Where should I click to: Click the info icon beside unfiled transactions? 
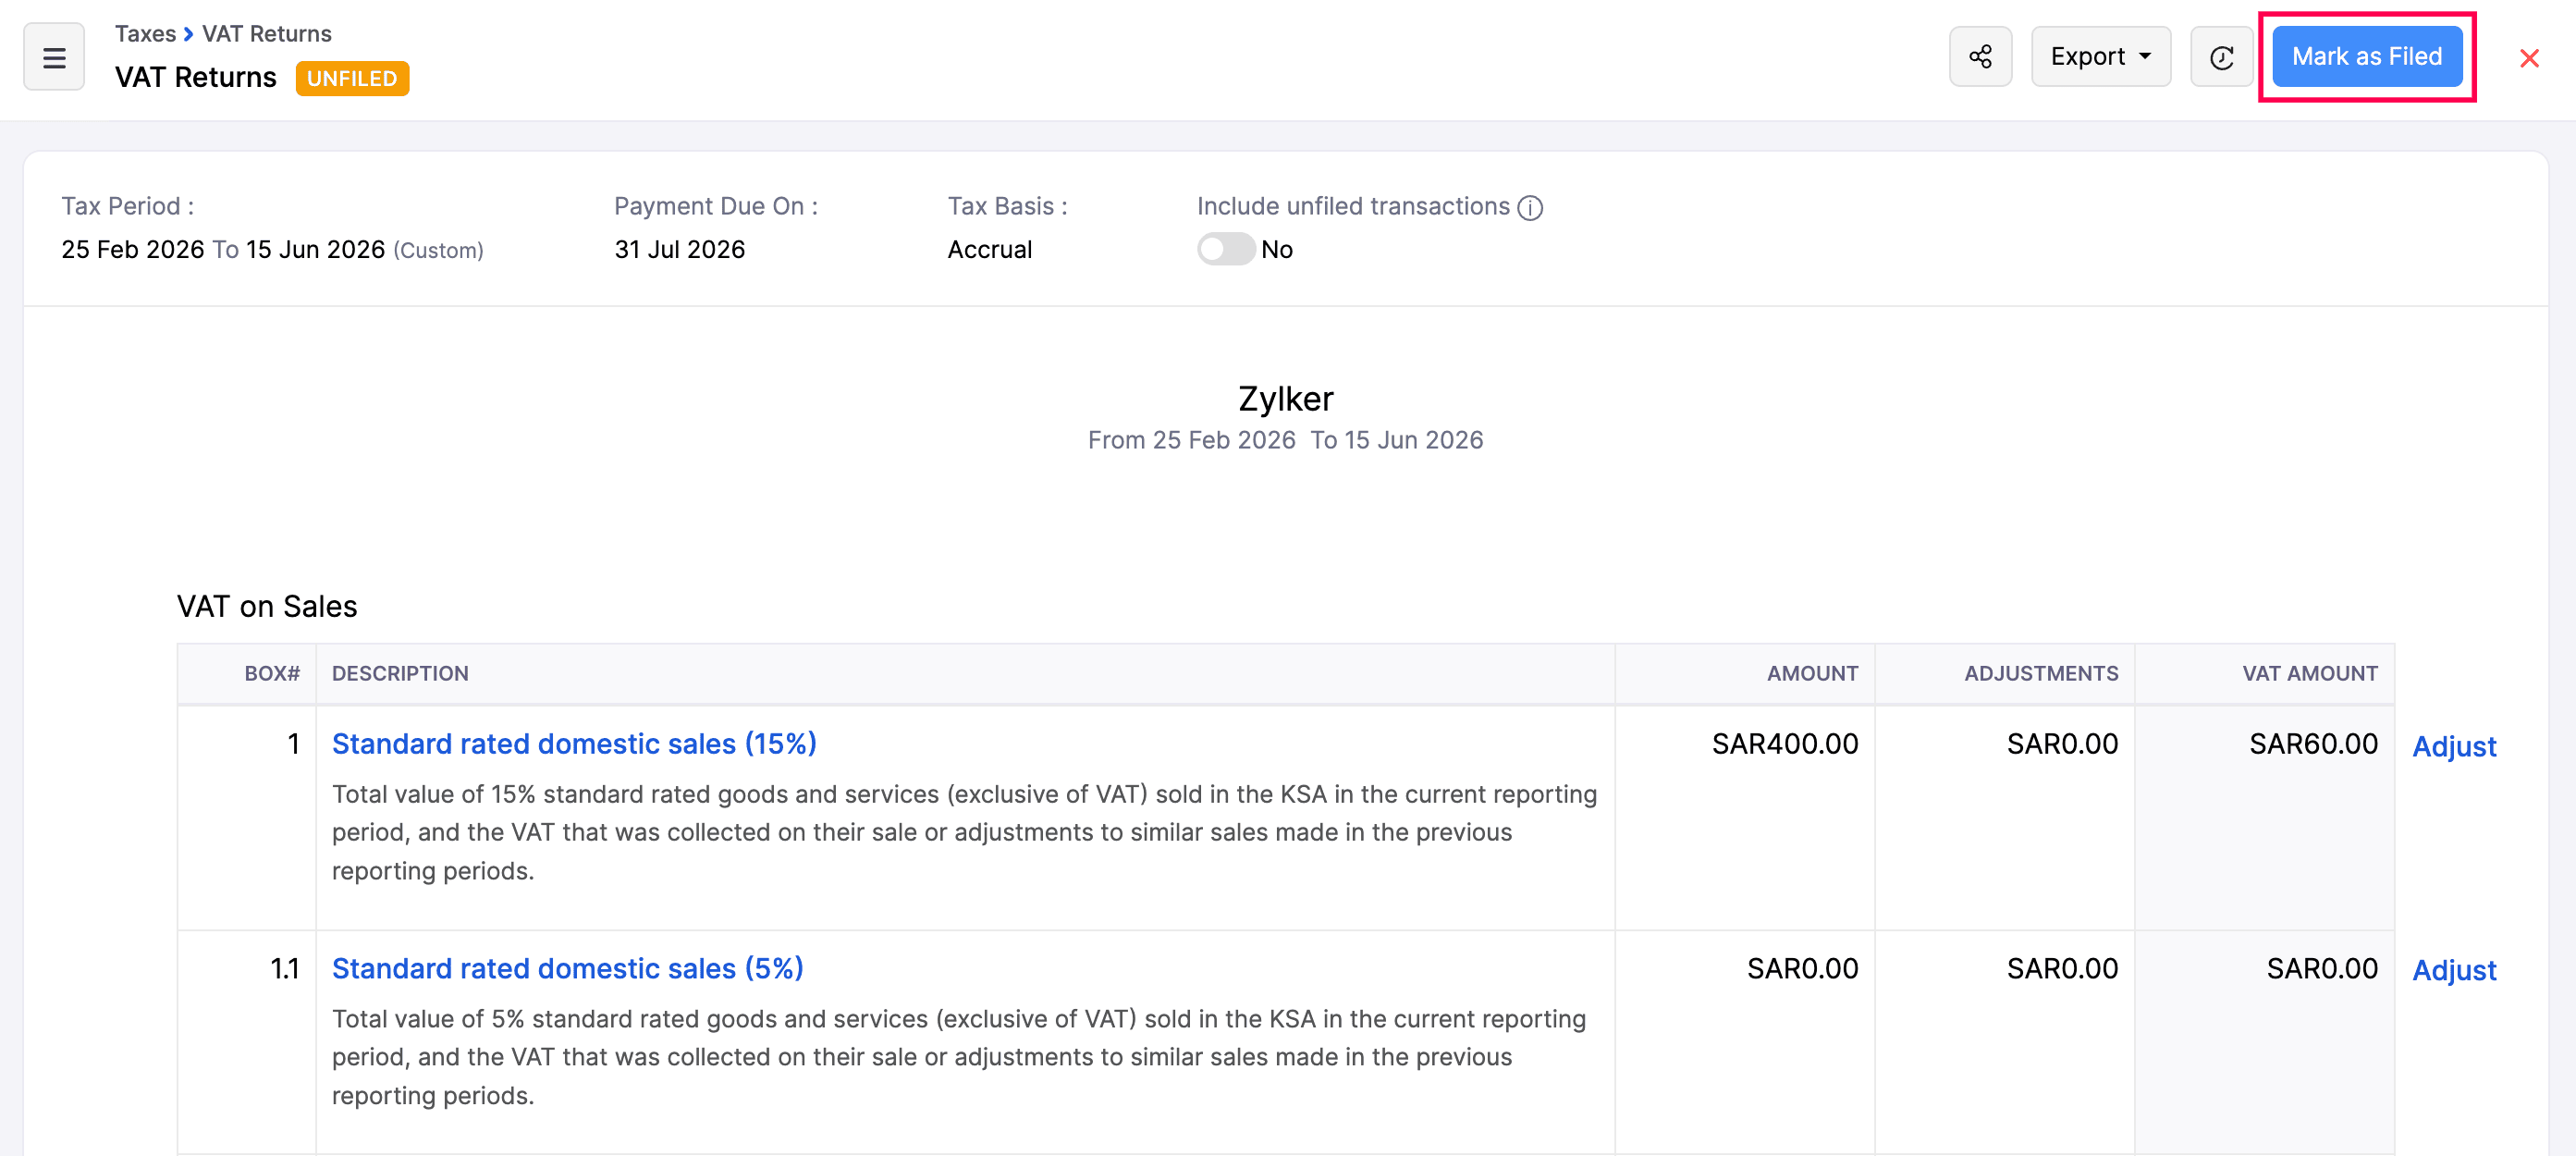[x=1530, y=207]
